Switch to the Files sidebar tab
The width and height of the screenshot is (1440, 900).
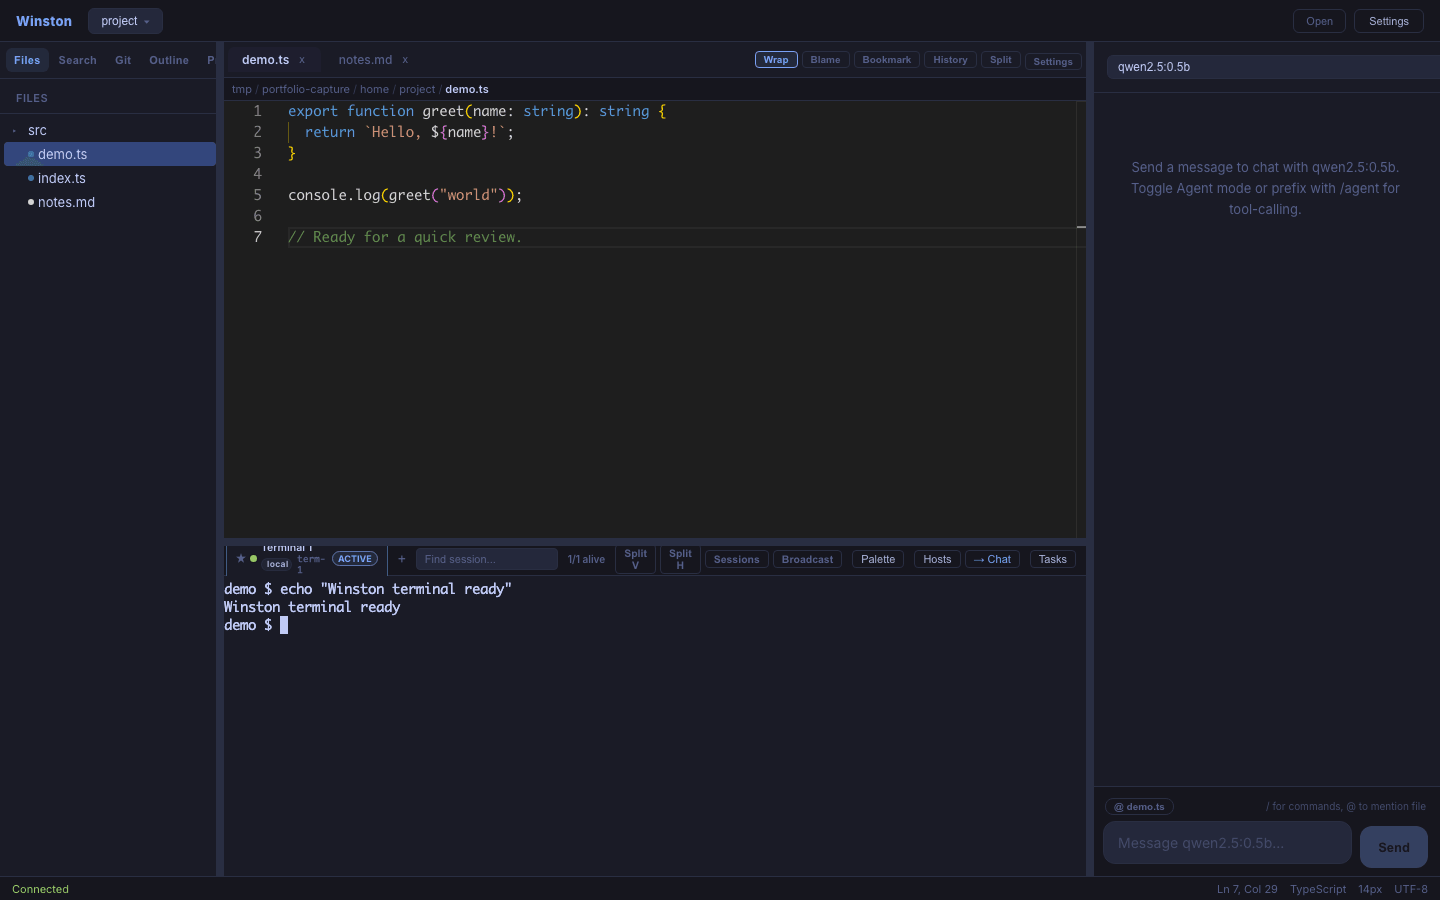click(x=27, y=60)
